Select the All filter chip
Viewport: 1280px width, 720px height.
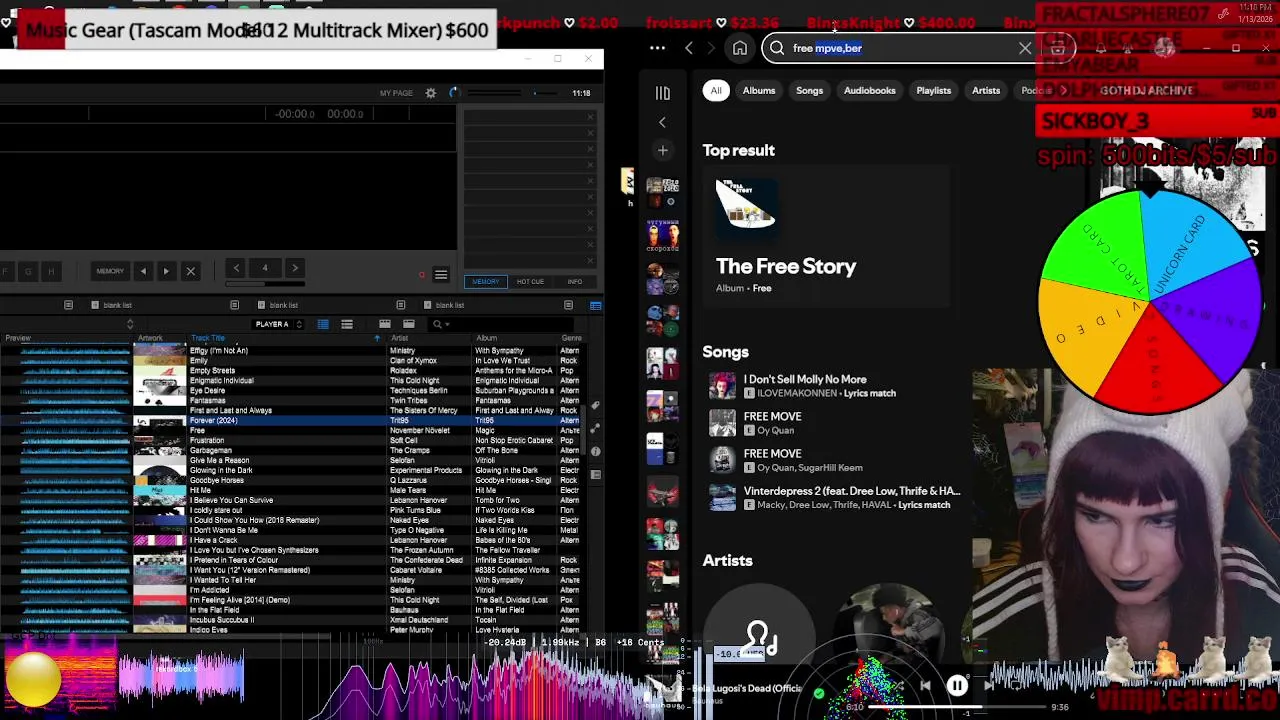tap(716, 90)
